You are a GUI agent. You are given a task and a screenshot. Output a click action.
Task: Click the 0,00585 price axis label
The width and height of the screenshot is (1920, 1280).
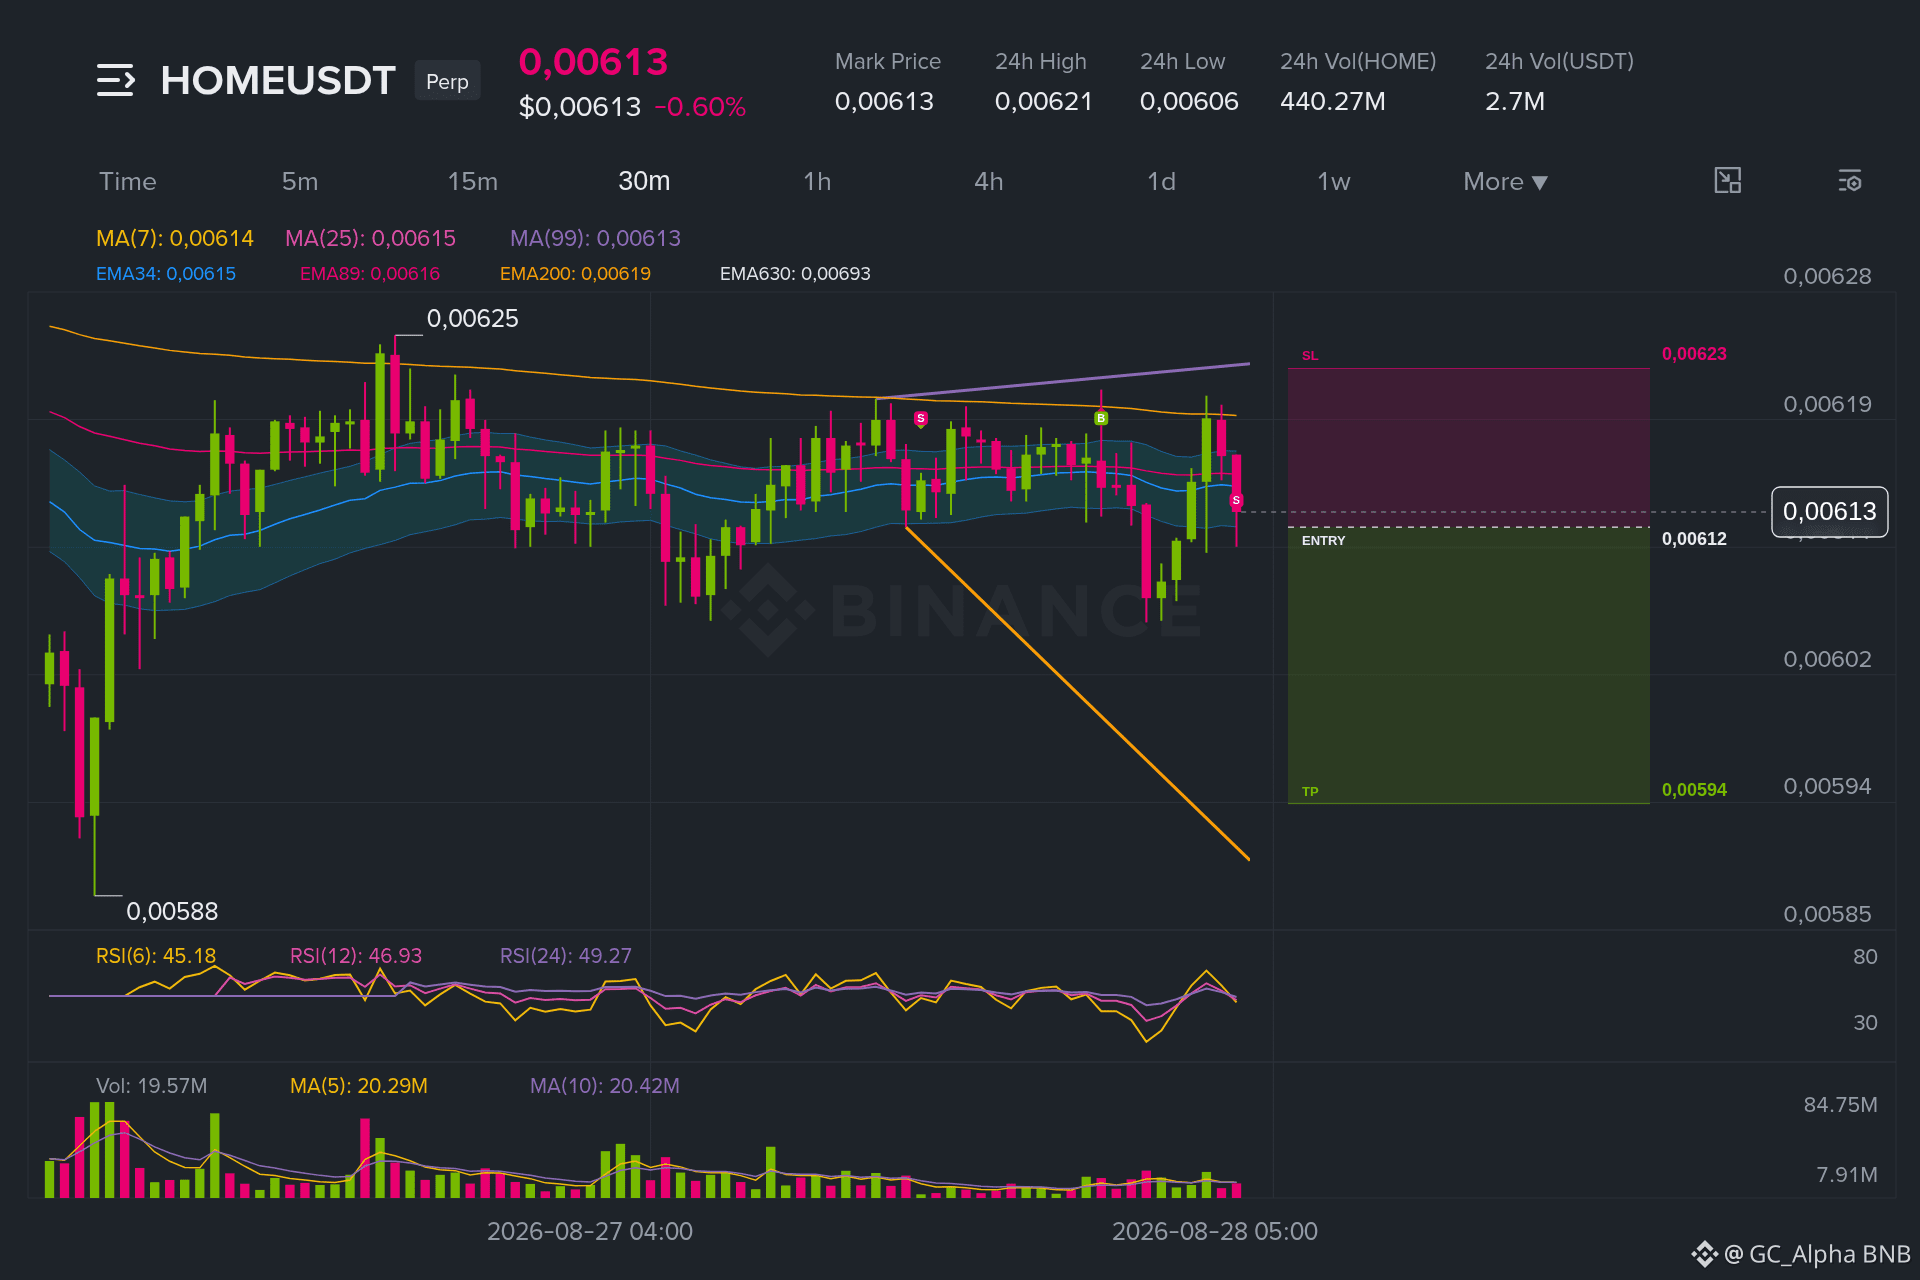[x=1827, y=915]
